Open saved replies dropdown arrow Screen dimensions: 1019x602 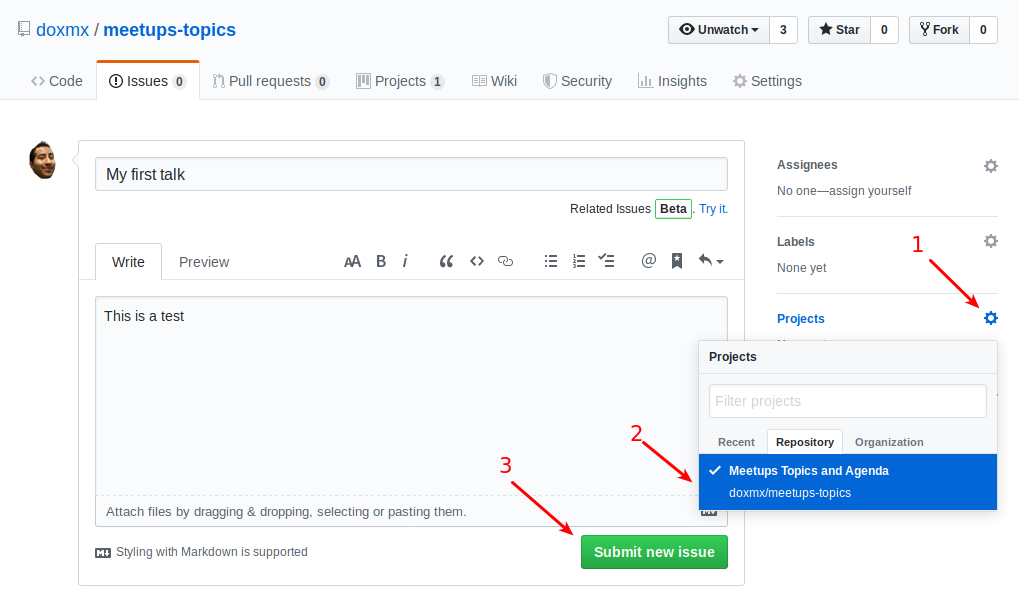click(710, 261)
